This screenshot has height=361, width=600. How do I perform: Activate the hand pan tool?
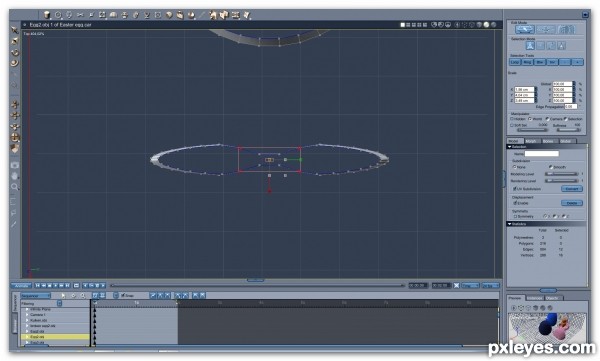coord(15,176)
